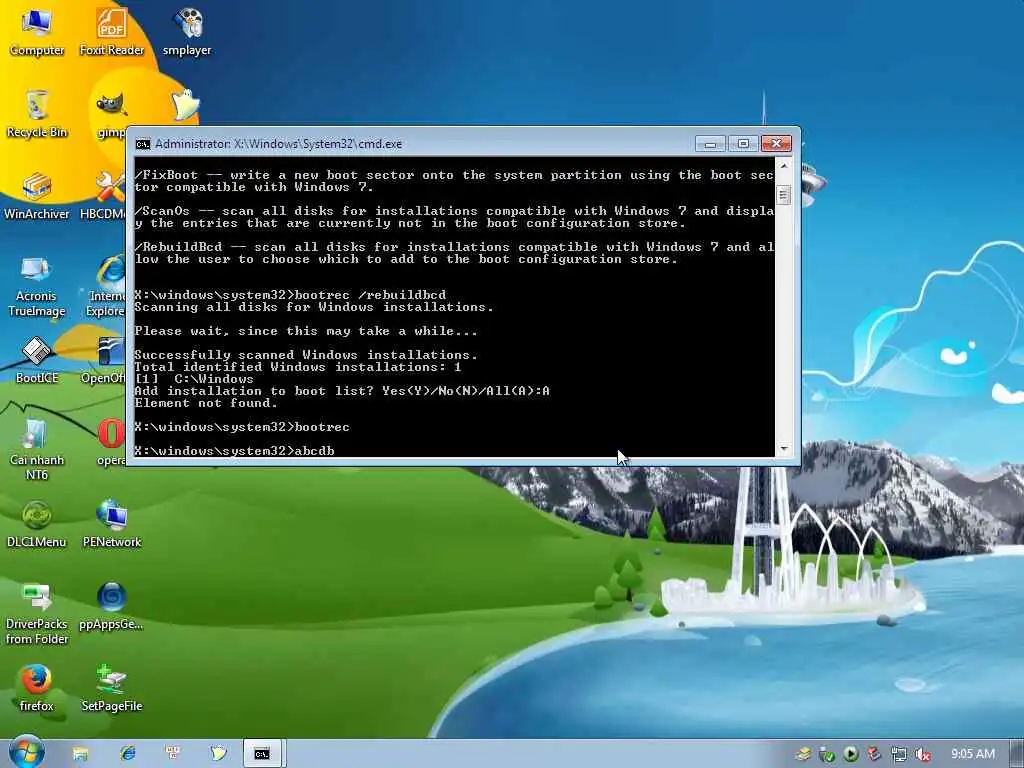Toggle the muted volume tray icon

[923, 754]
